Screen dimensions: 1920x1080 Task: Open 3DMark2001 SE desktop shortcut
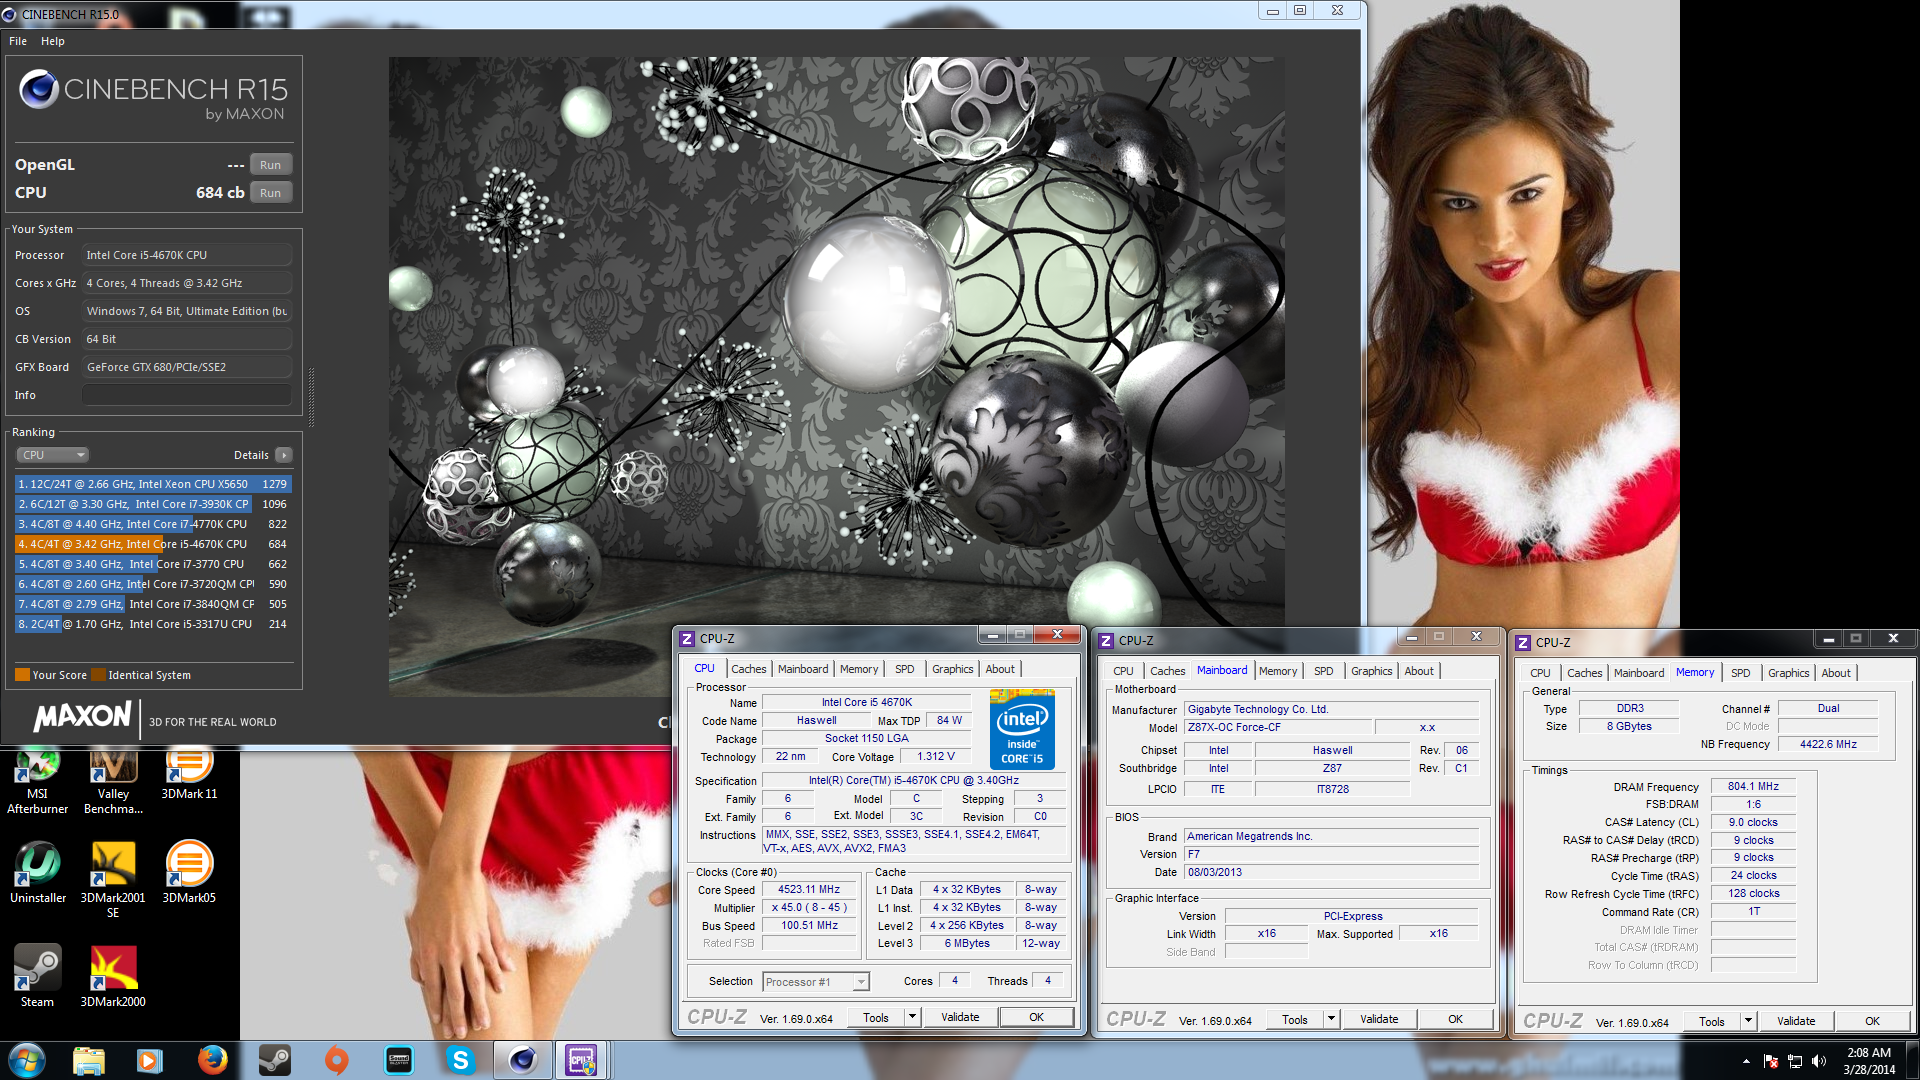coord(113,879)
